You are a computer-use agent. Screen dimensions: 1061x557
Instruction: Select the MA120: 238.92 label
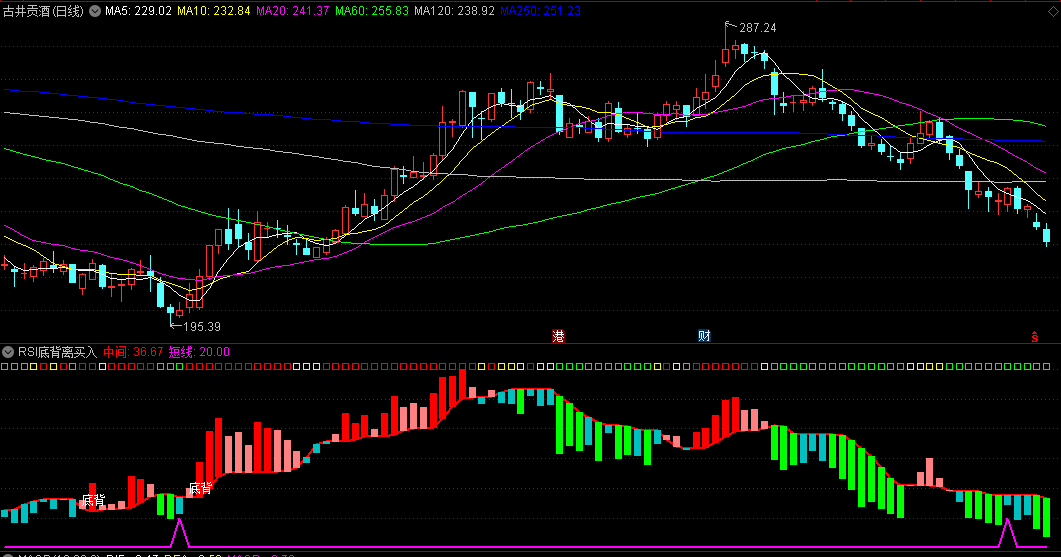tap(454, 11)
